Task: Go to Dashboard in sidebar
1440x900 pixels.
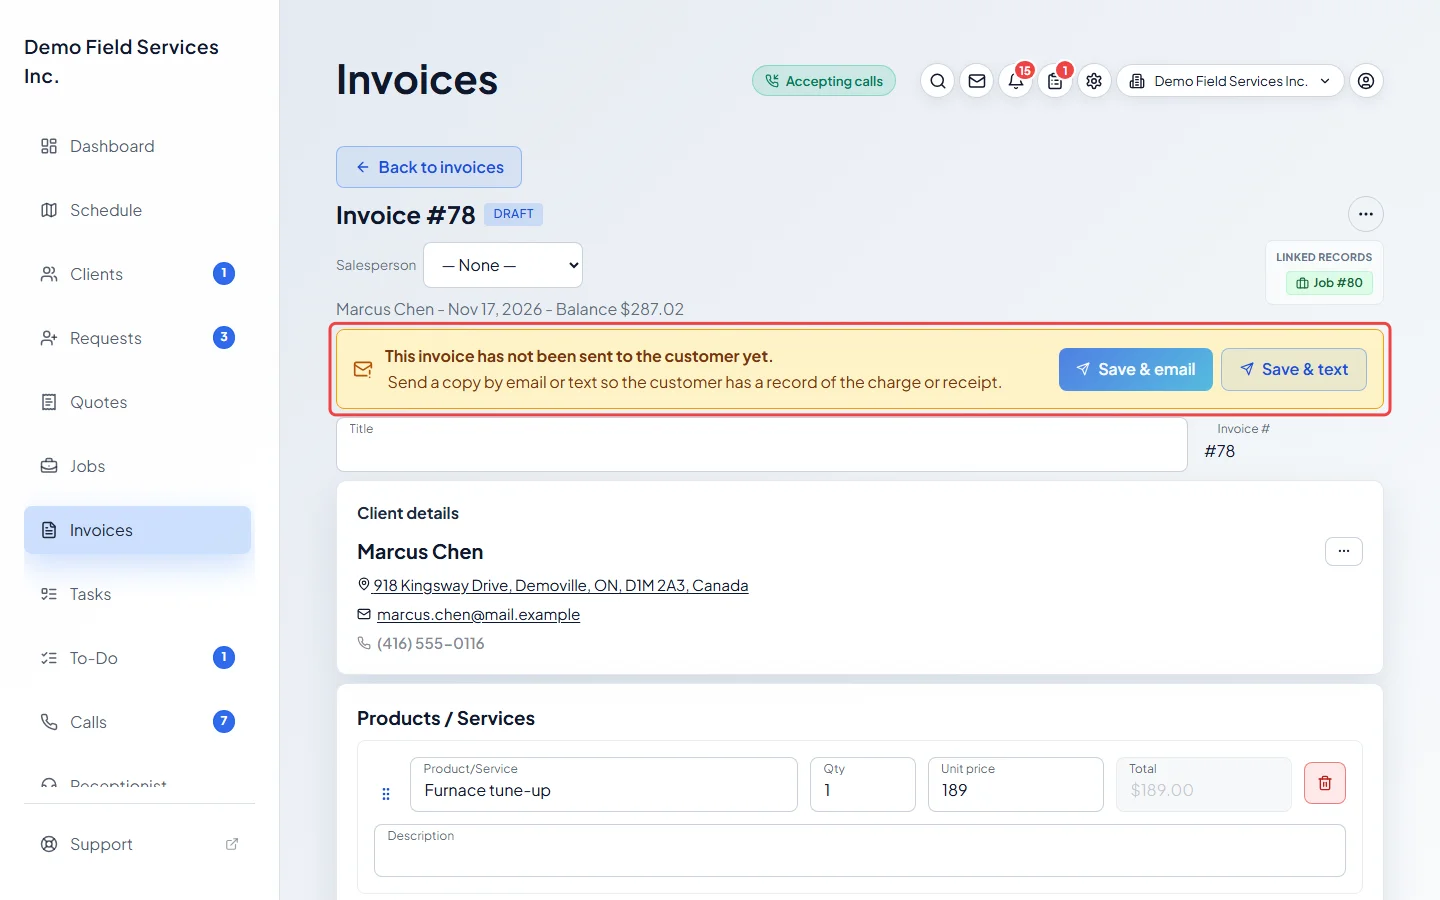Action: [138, 146]
